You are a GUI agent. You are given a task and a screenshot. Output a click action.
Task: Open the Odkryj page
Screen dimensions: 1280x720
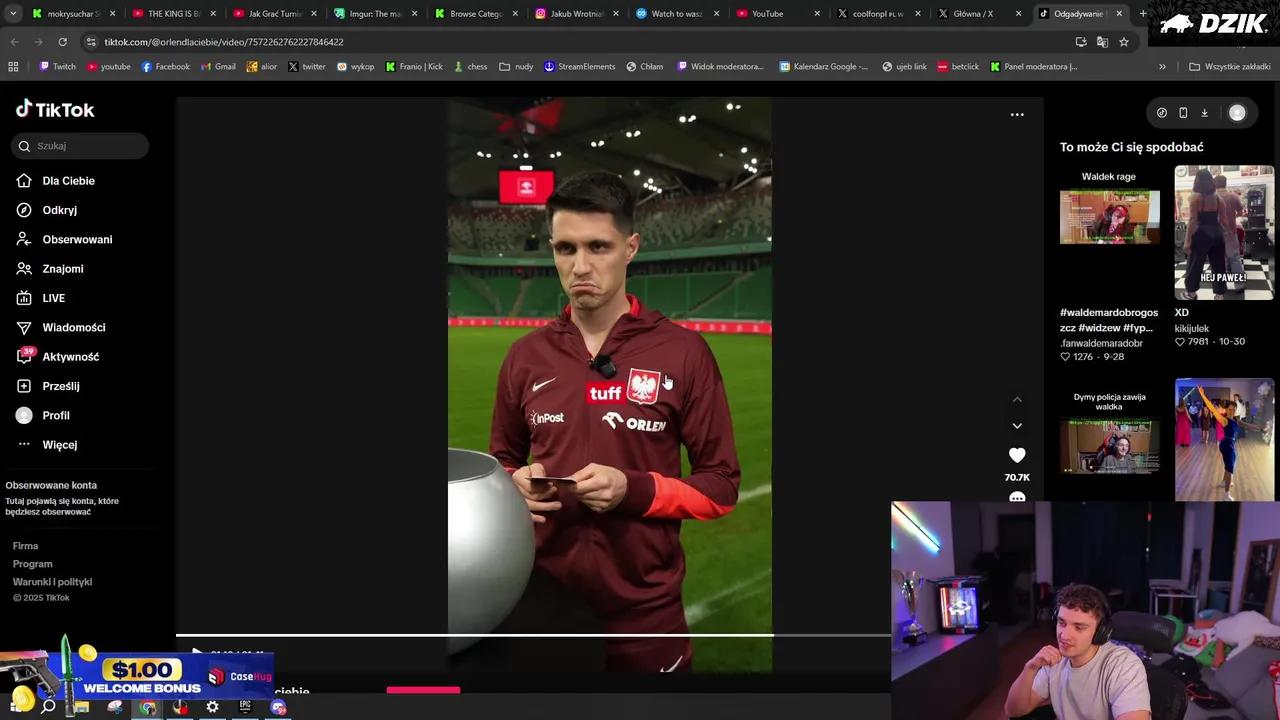click(x=59, y=210)
